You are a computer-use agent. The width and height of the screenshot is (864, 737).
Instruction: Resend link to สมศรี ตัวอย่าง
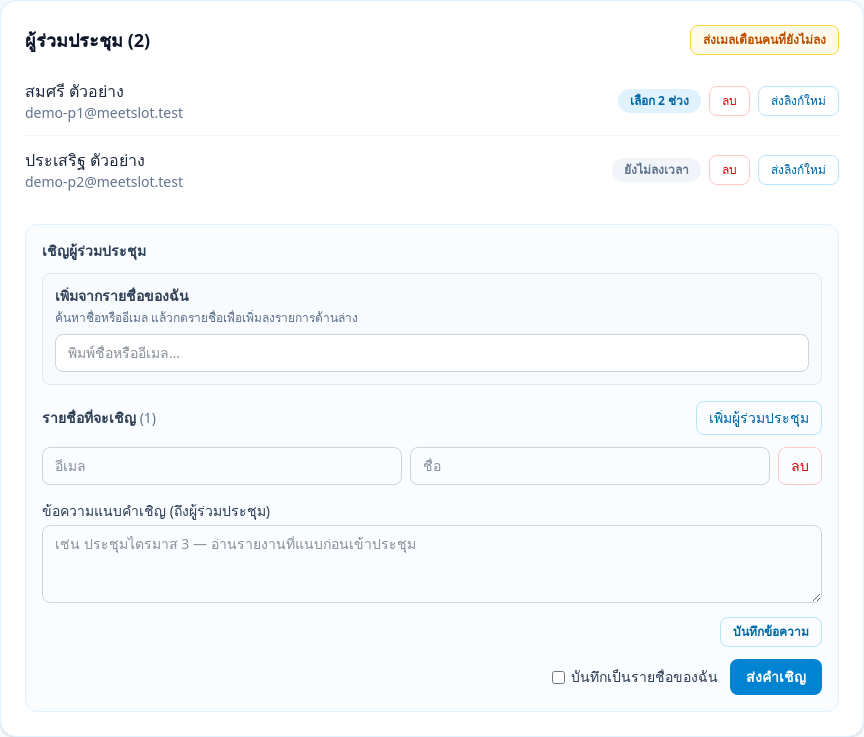click(x=798, y=101)
